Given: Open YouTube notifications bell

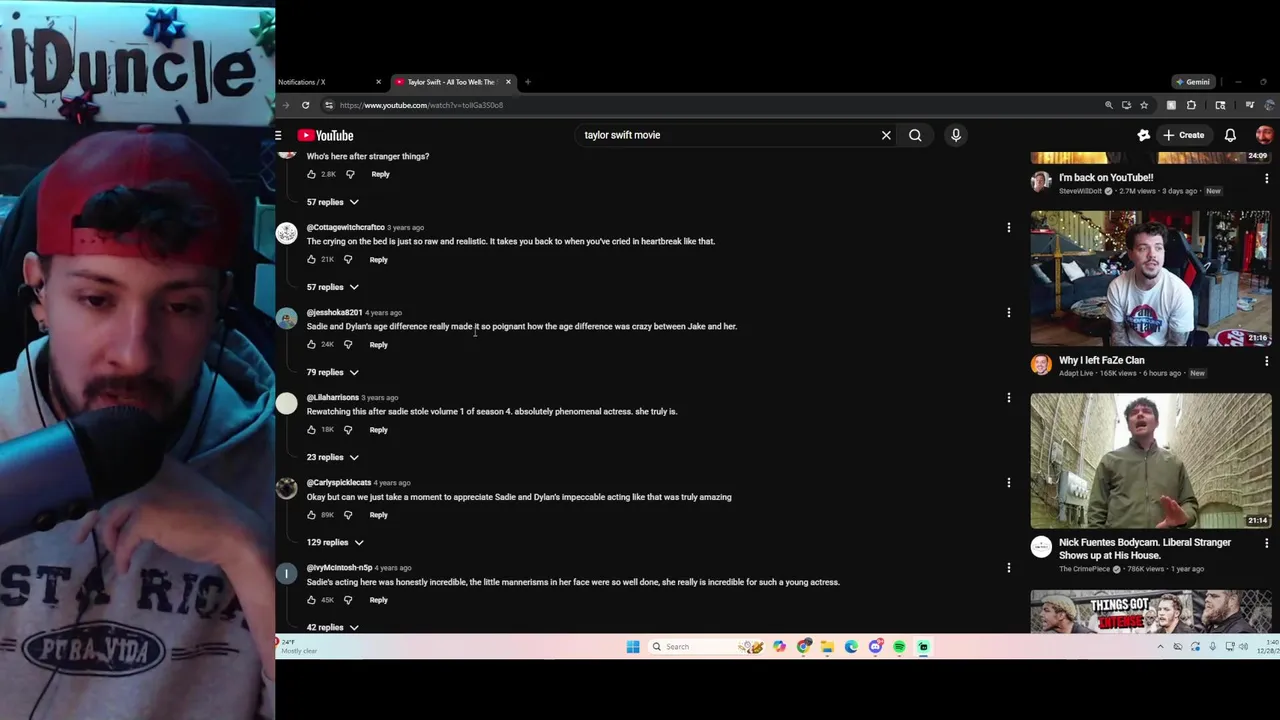Looking at the screenshot, I should pos(1230,135).
